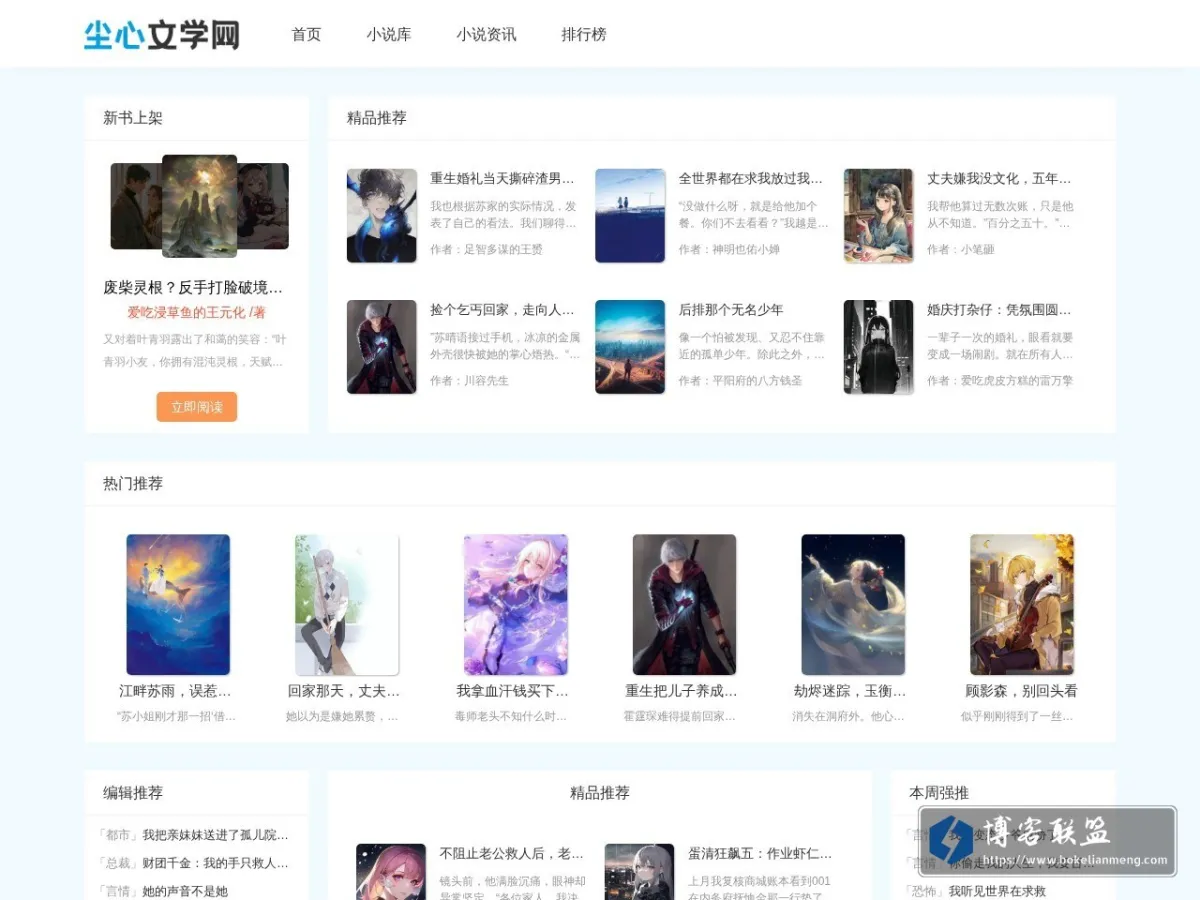Open cover of 后排那个无名少年
The height and width of the screenshot is (900, 1200).
click(x=630, y=347)
